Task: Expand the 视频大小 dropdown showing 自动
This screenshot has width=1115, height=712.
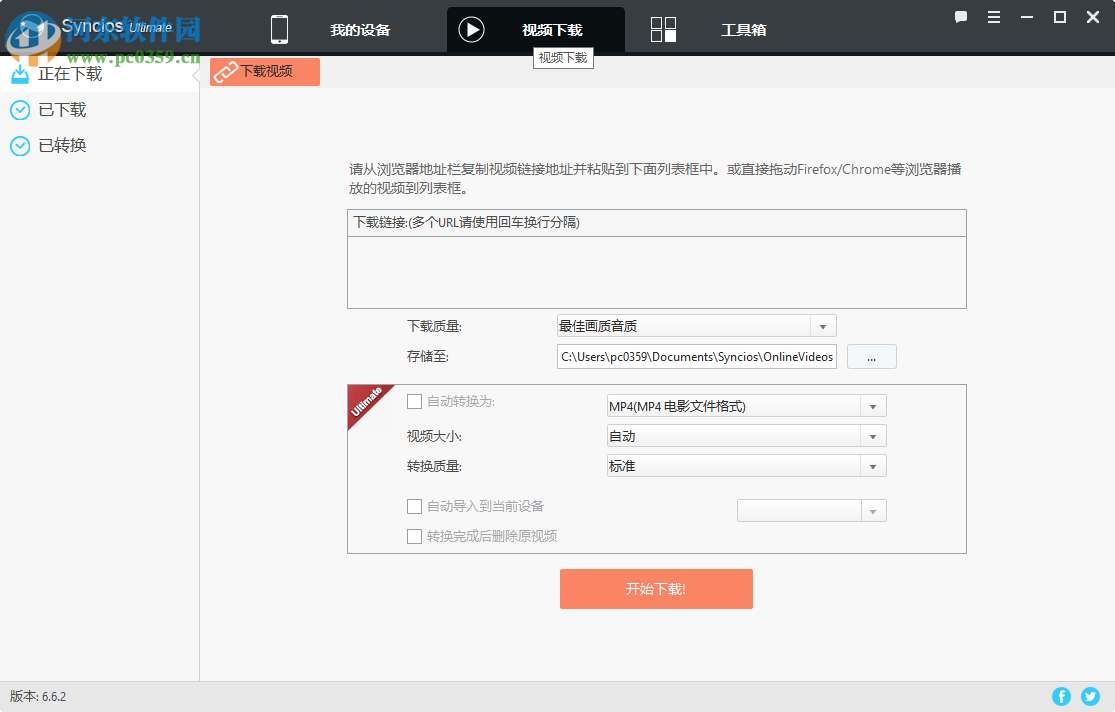Action: click(x=871, y=435)
